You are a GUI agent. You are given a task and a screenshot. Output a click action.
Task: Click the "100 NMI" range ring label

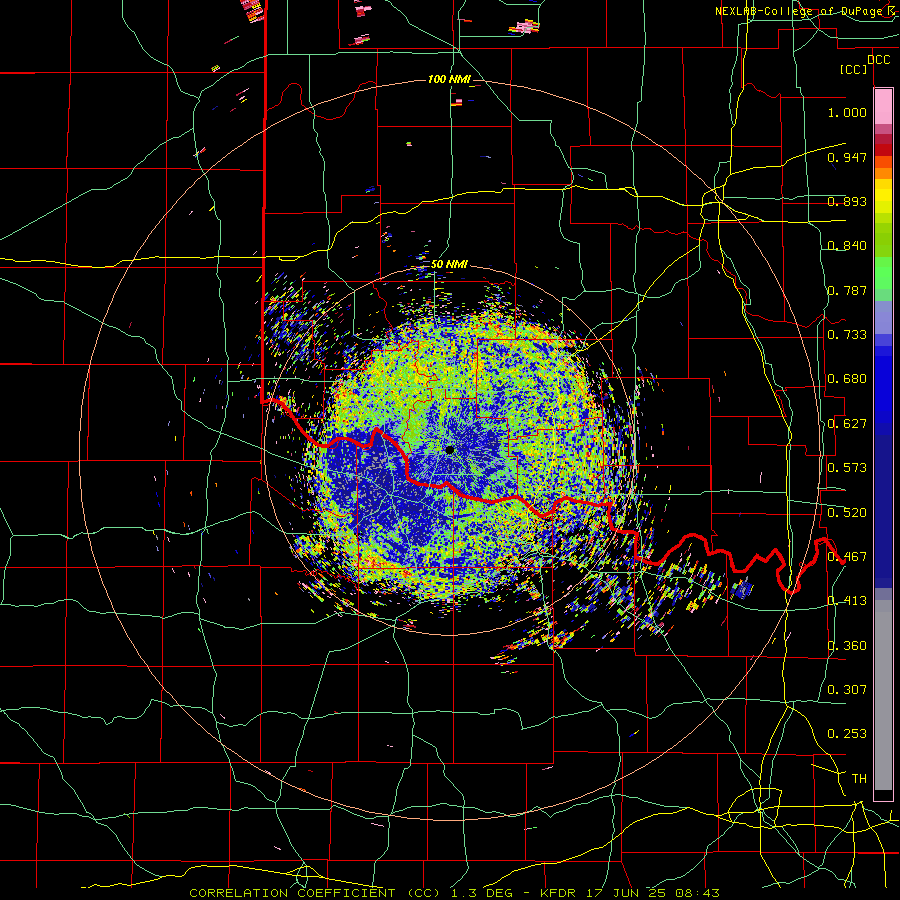coord(449,79)
